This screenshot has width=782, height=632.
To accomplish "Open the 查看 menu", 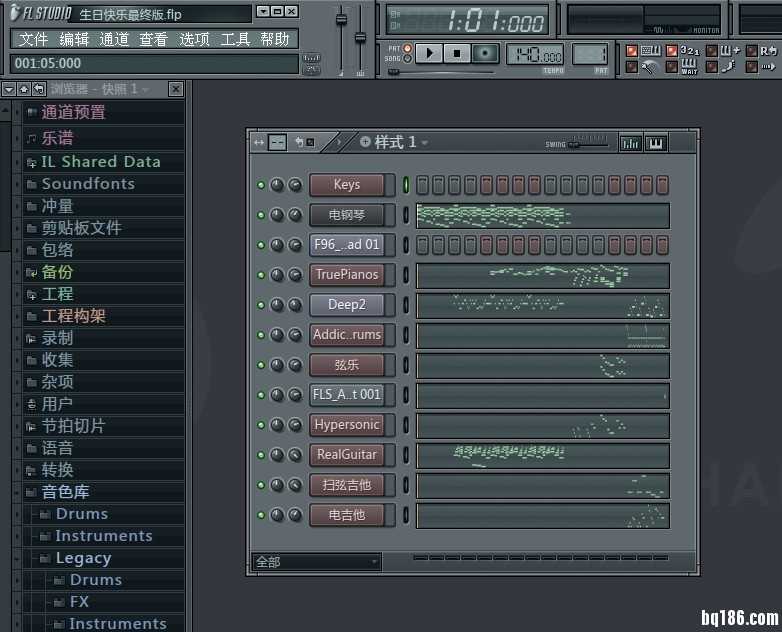I will tap(154, 39).
